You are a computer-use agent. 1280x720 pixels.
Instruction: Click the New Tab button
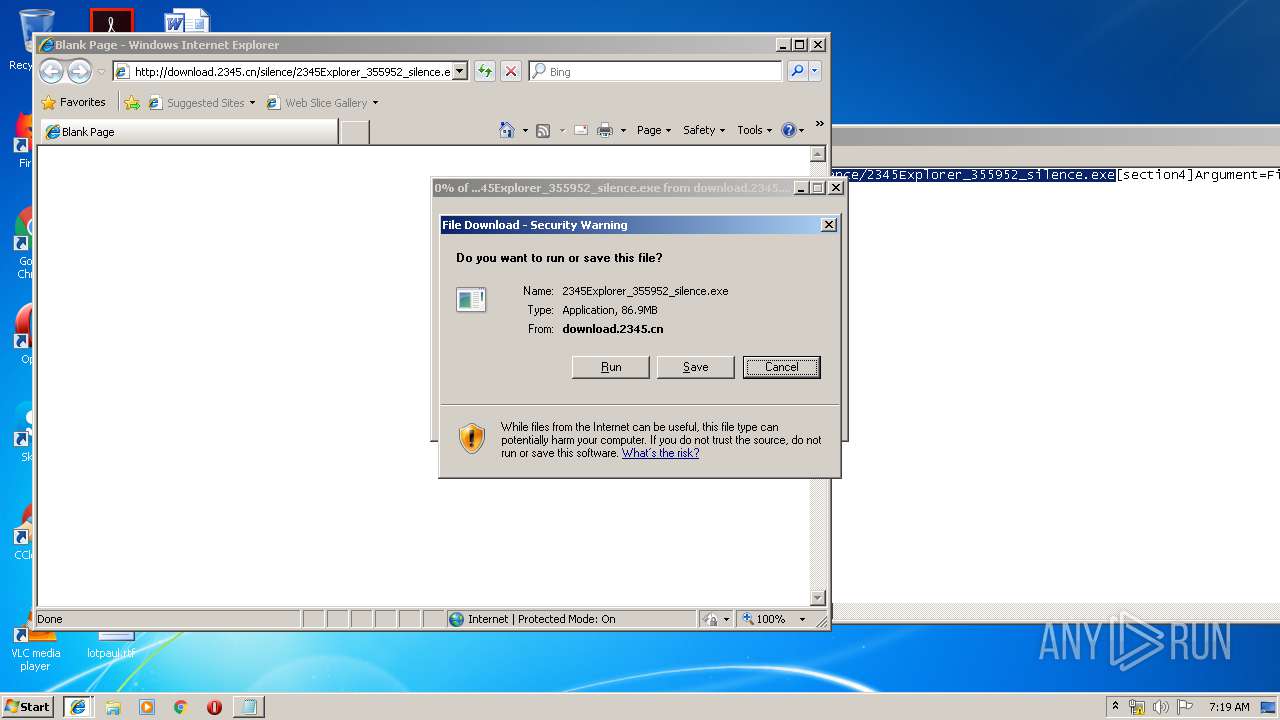(x=354, y=132)
